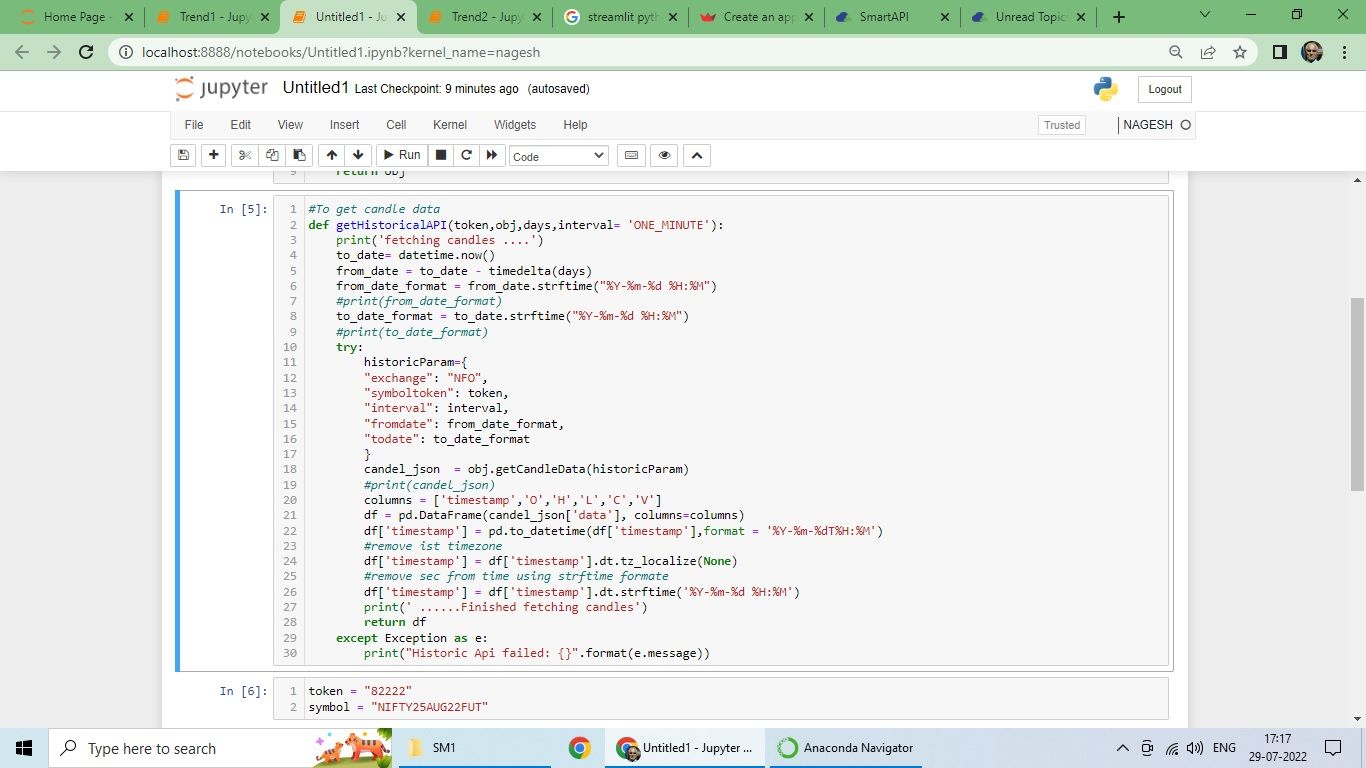
Task: Open the Chrome profile avatar
Action: point(1312,53)
